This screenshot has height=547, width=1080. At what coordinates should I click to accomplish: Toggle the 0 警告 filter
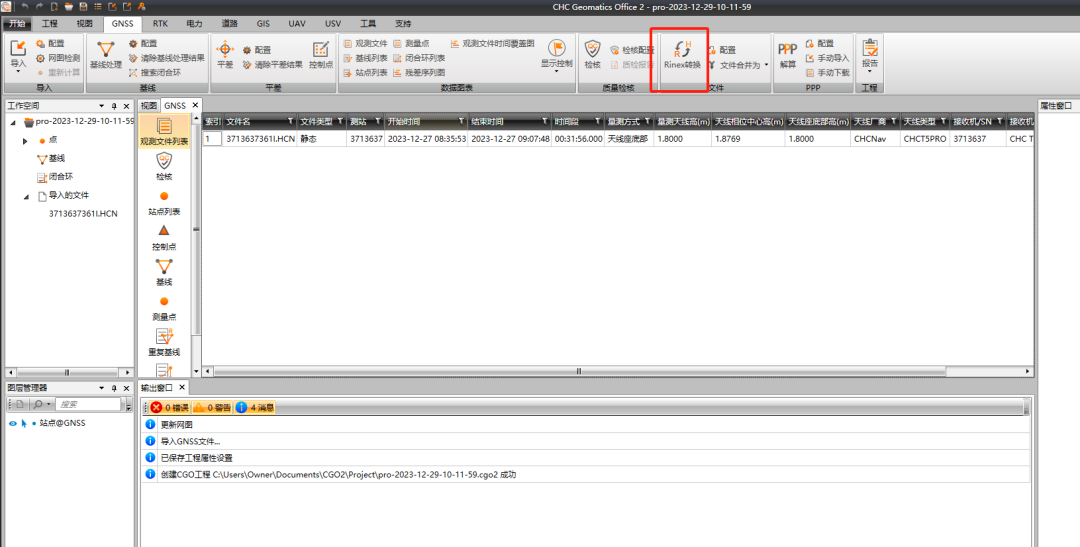(x=212, y=408)
